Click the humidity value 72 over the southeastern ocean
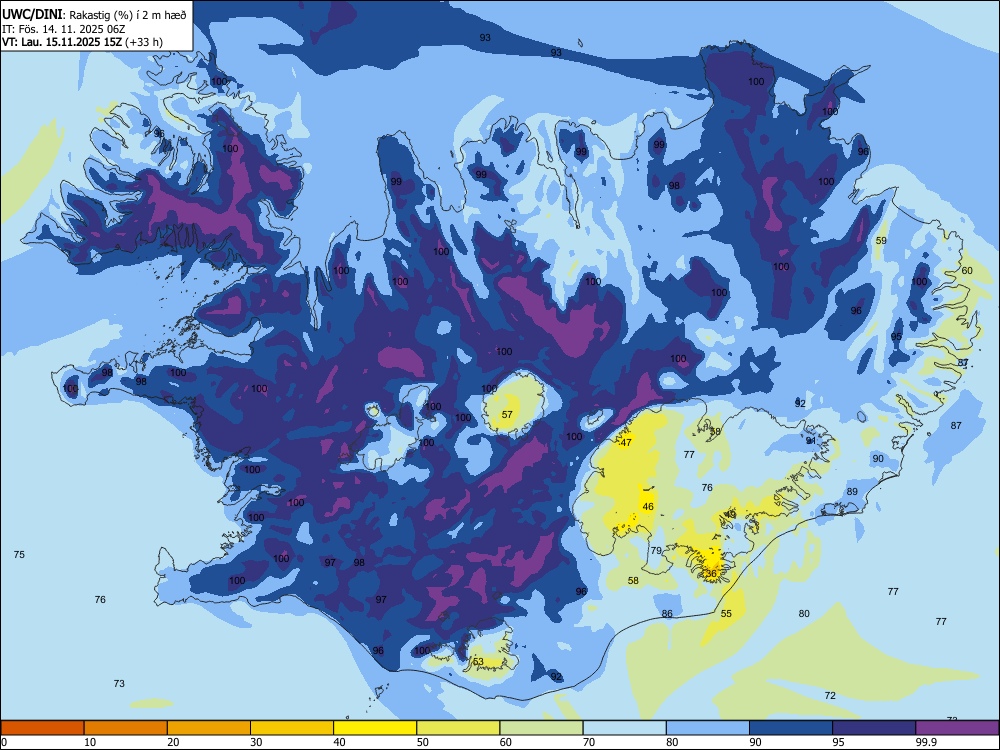The height and width of the screenshot is (750, 1000). 830,696
